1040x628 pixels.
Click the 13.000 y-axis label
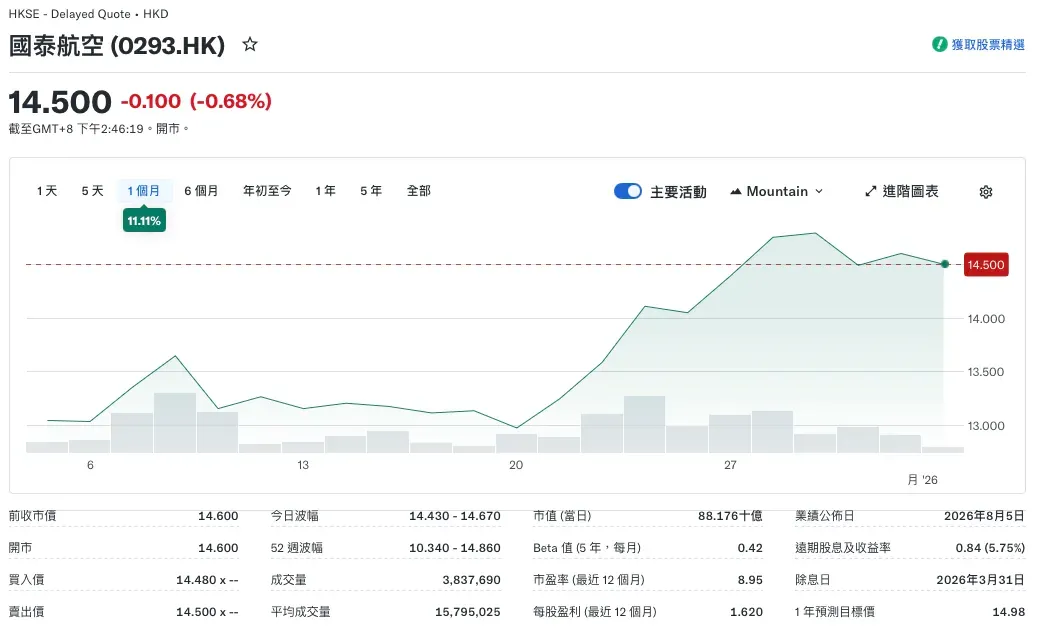point(986,426)
